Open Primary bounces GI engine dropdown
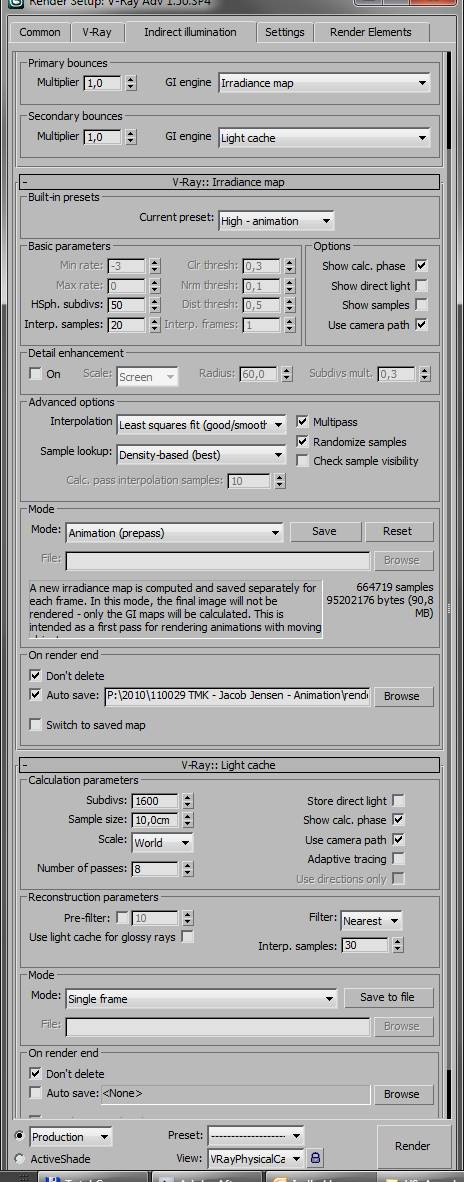This screenshot has height=1182, width=464. point(324,83)
